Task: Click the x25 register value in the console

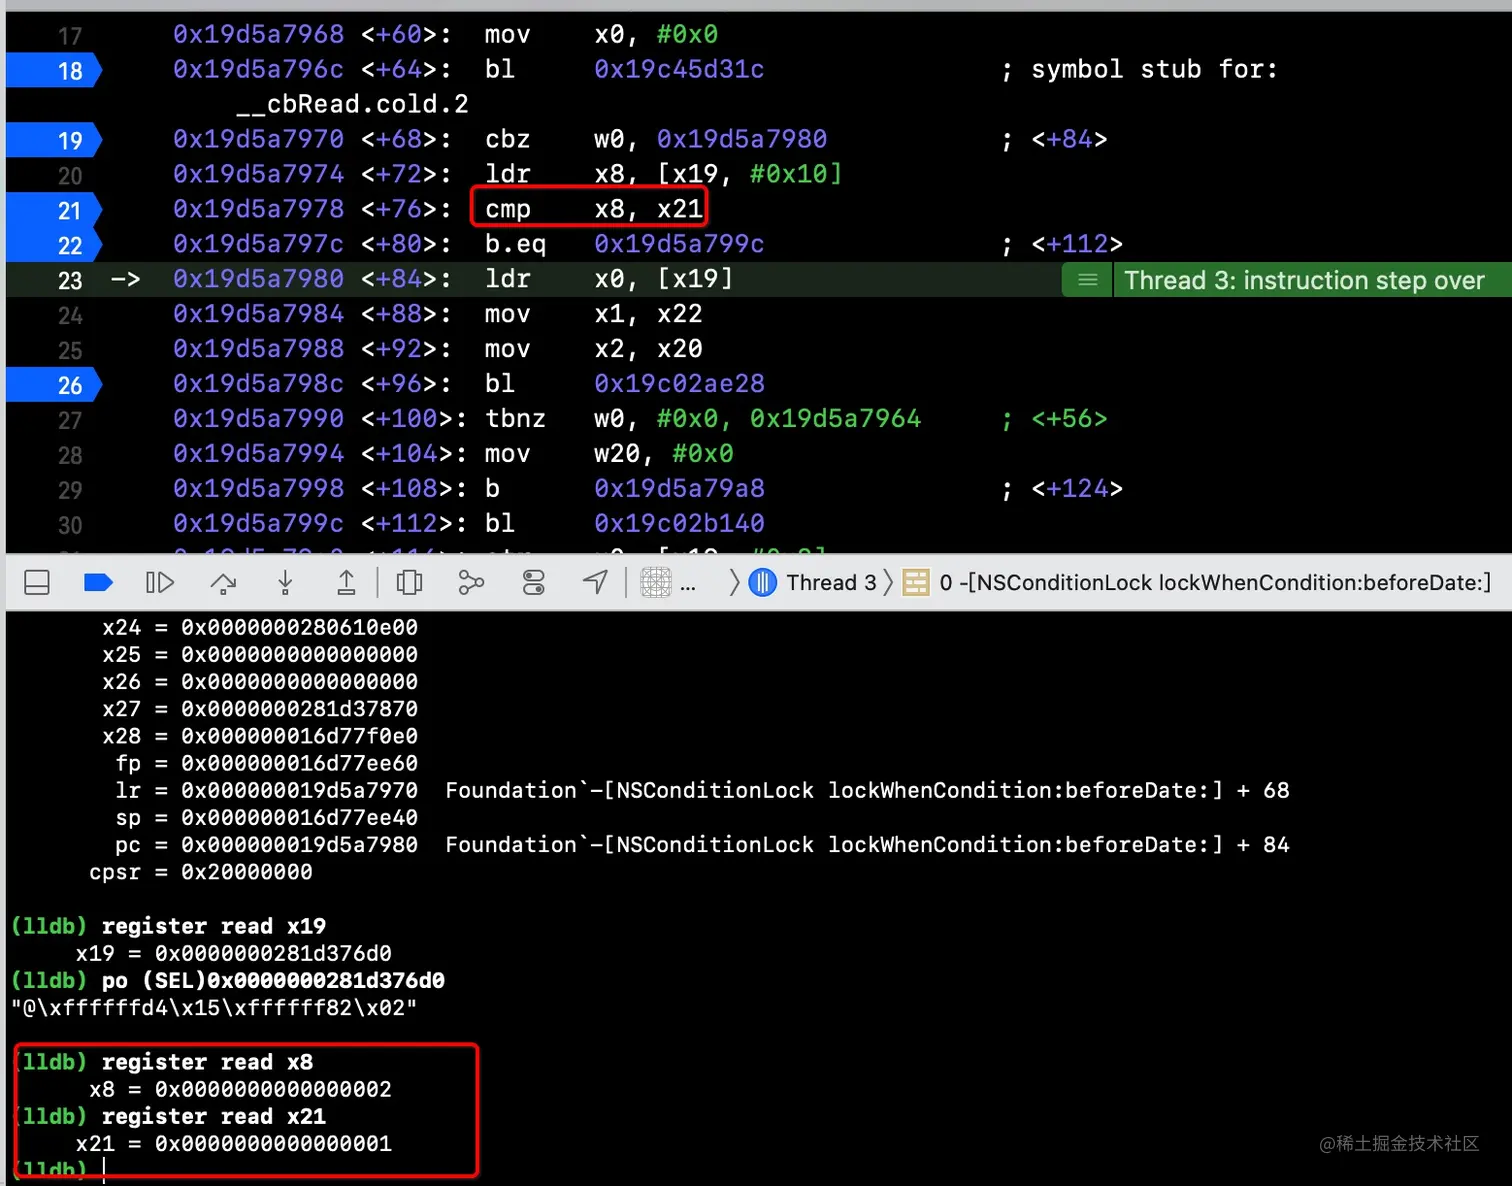Action: point(299,654)
